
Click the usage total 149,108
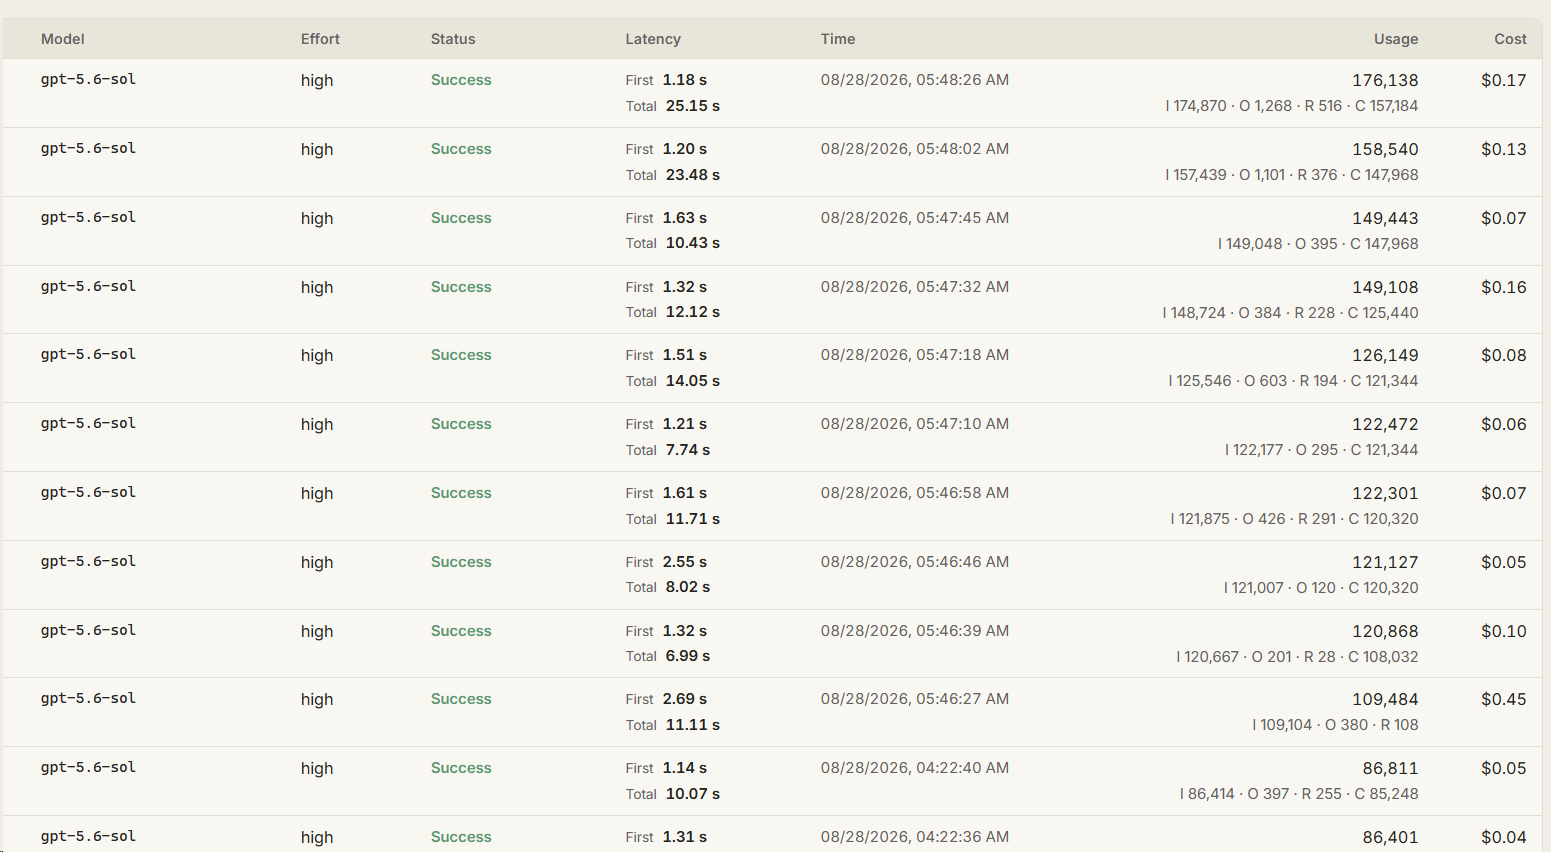coord(1385,287)
